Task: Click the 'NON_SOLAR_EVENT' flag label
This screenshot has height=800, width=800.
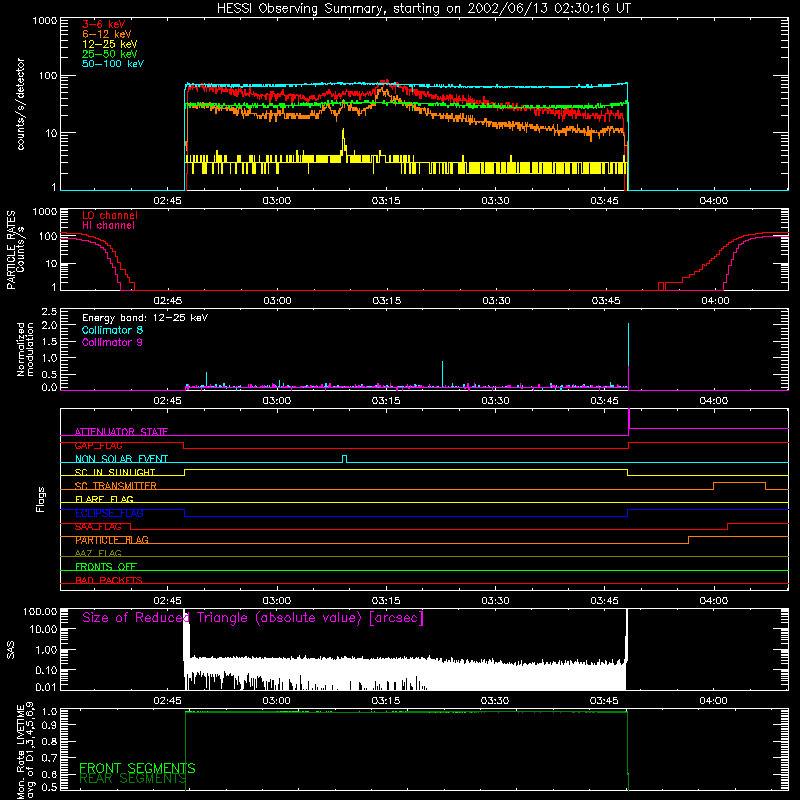Action: (121, 459)
